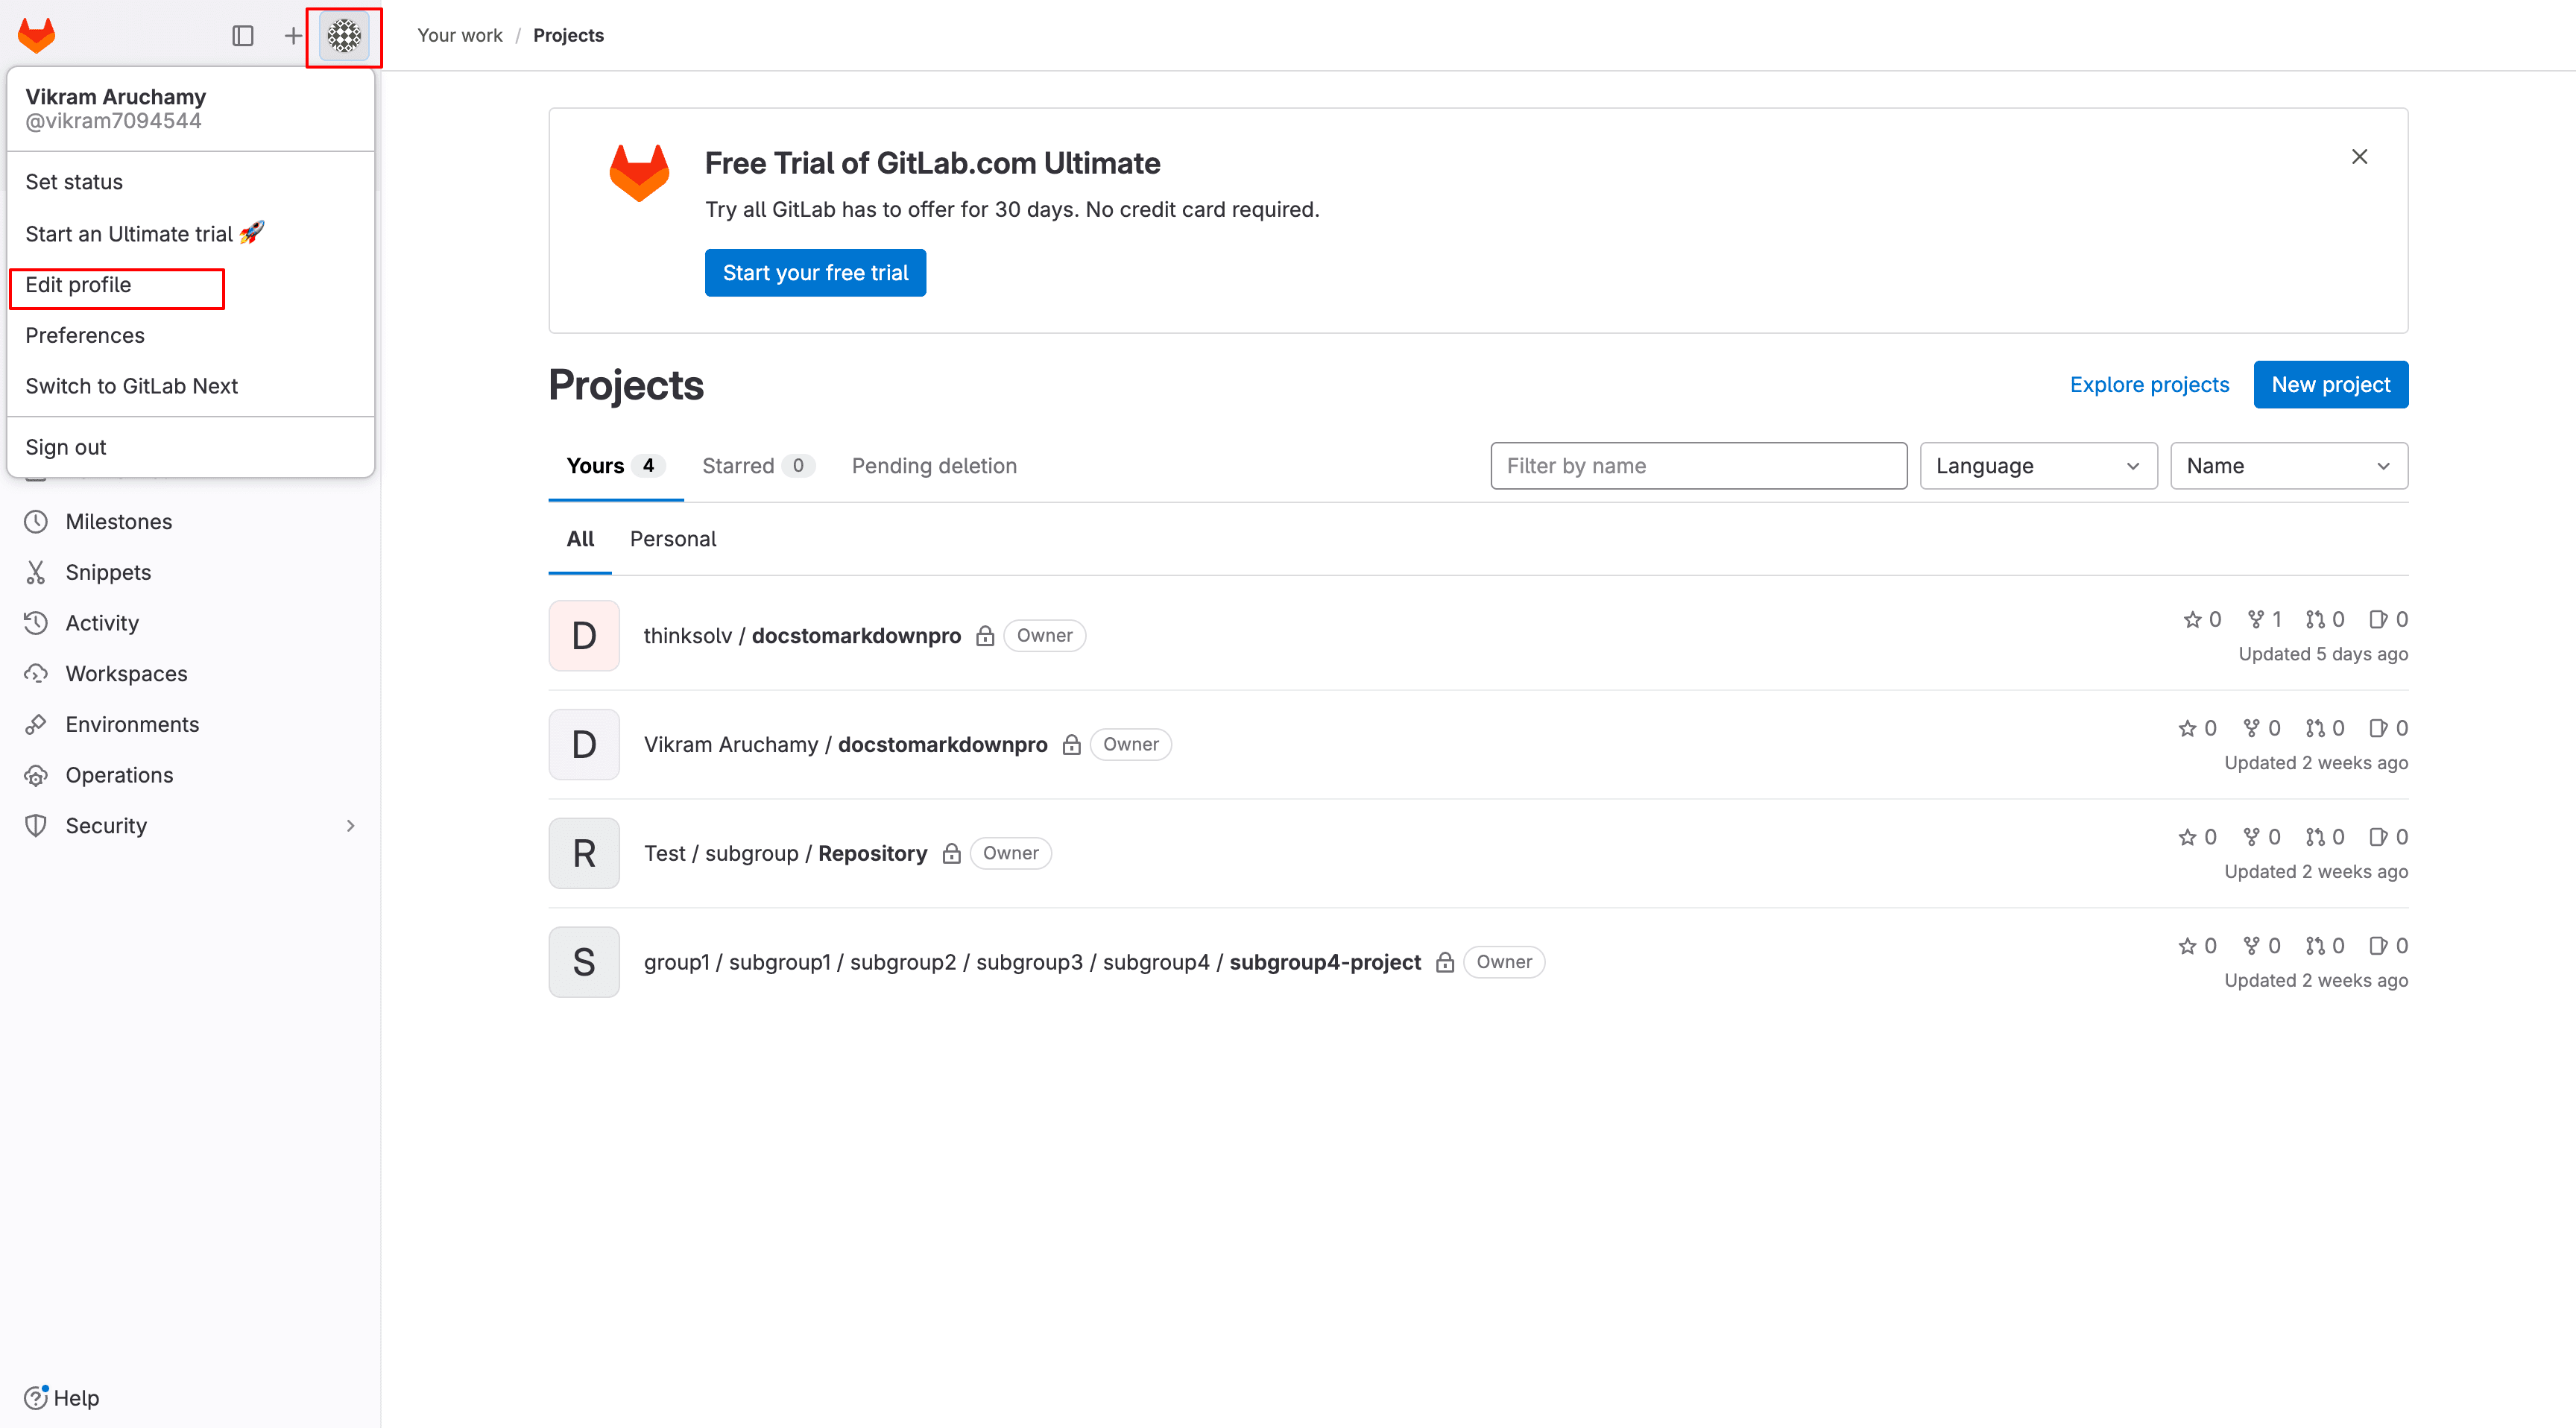Click fork count of subgroup4-project

coord(2261,947)
